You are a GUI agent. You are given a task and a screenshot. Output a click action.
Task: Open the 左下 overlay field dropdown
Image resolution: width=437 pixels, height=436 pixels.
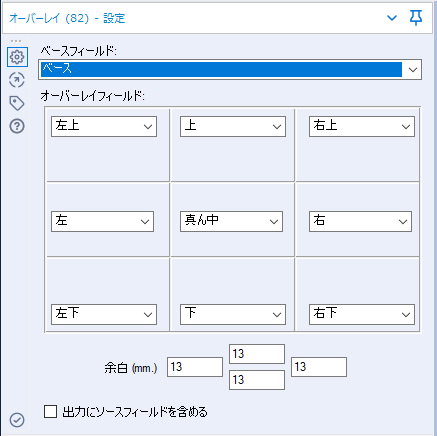[104, 314]
